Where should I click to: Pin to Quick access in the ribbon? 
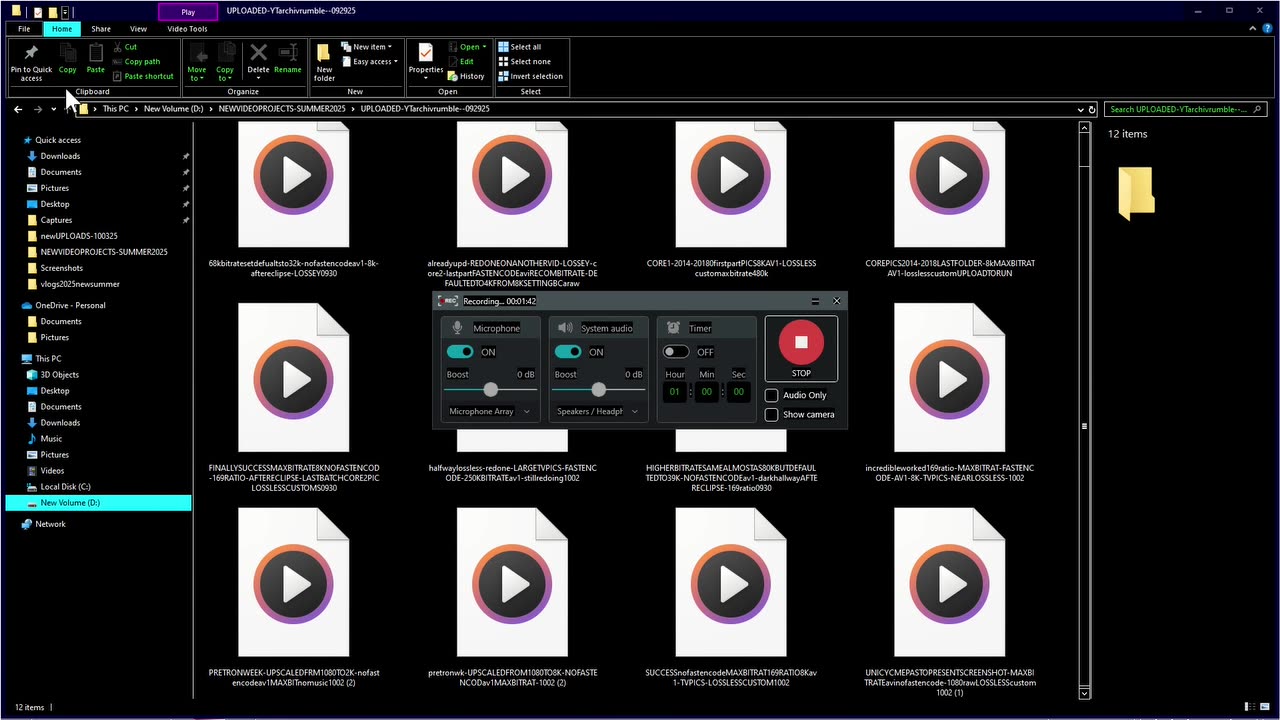coord(31,62)
